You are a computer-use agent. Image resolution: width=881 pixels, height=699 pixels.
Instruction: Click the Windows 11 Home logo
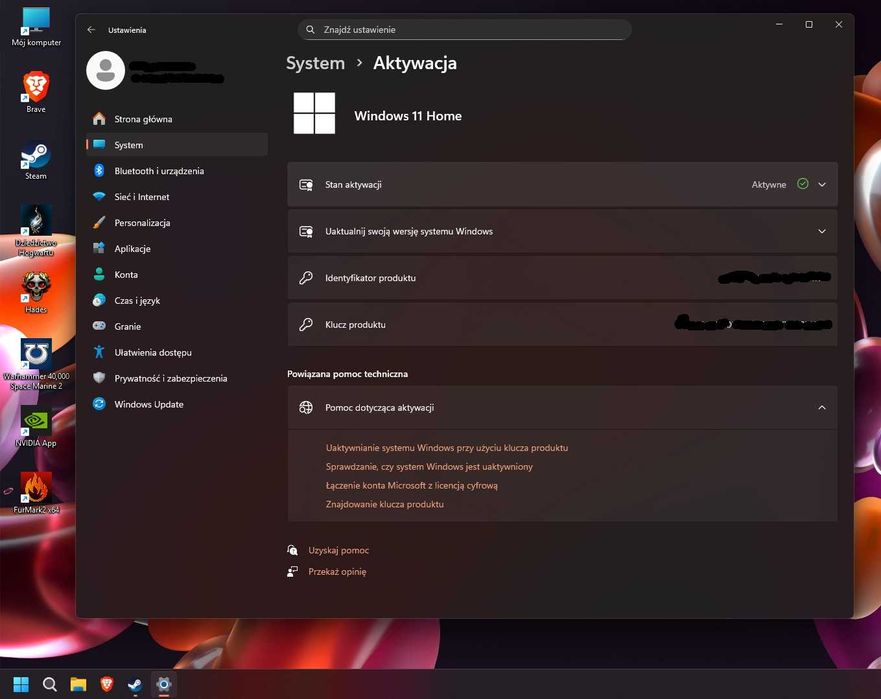(x=314, y=113)
